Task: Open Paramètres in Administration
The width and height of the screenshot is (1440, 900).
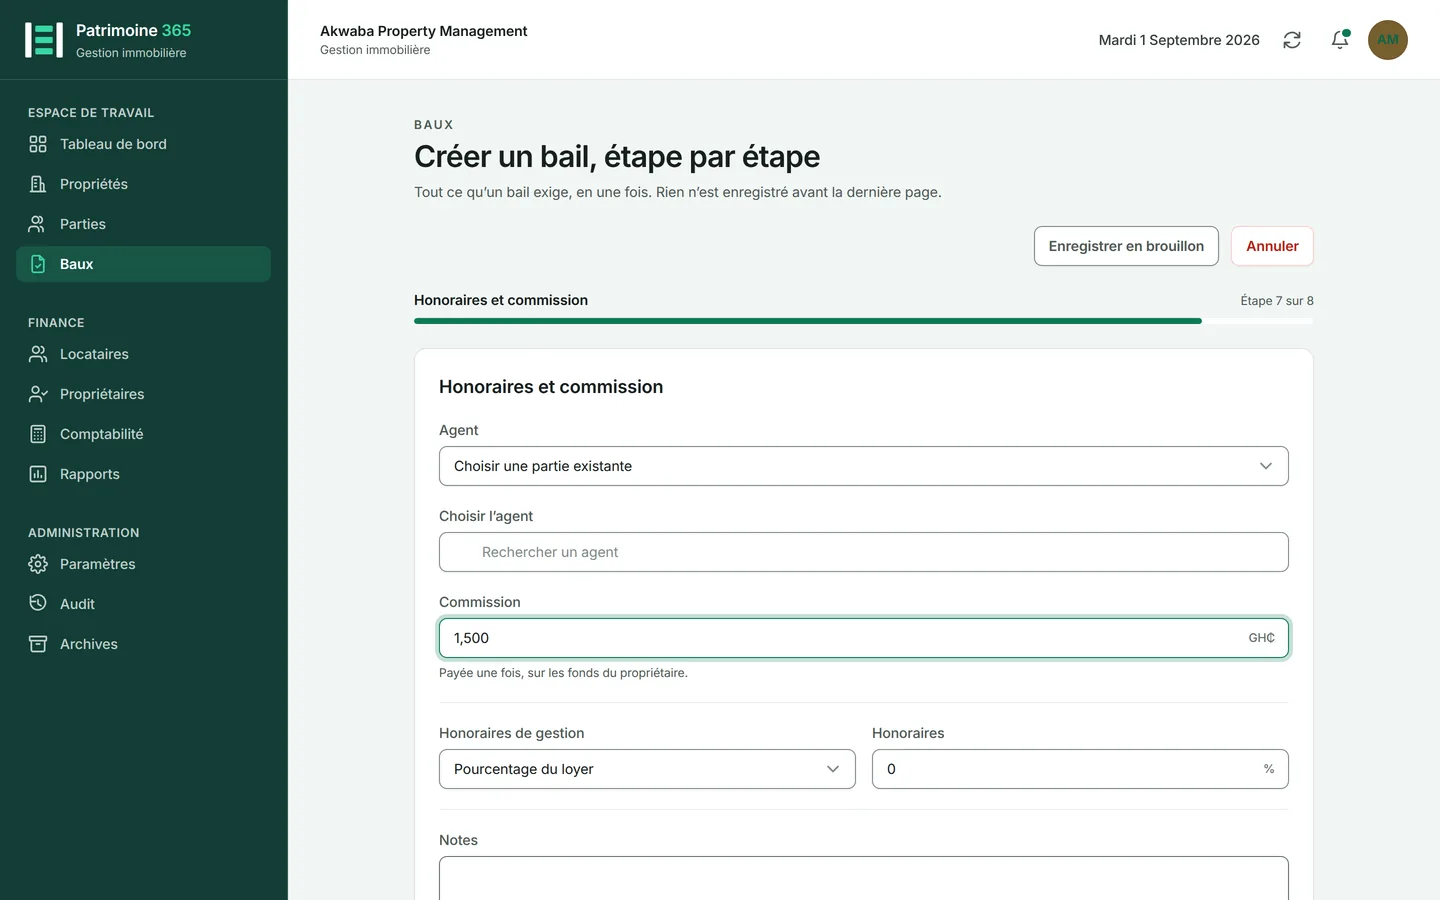Action: point(144,564)
